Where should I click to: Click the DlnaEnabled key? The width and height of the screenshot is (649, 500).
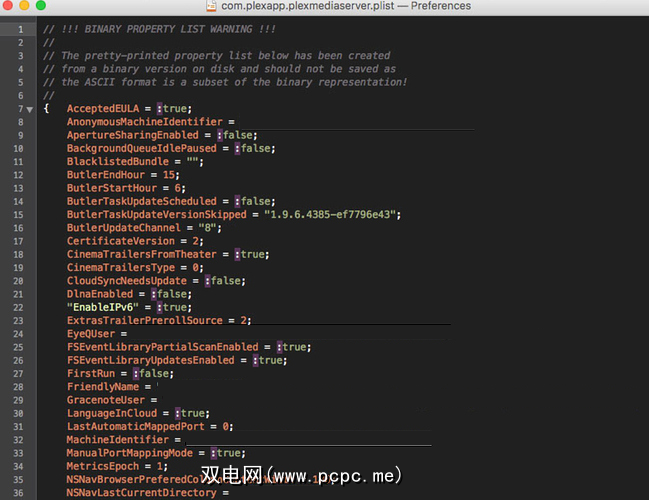(100, 294)
